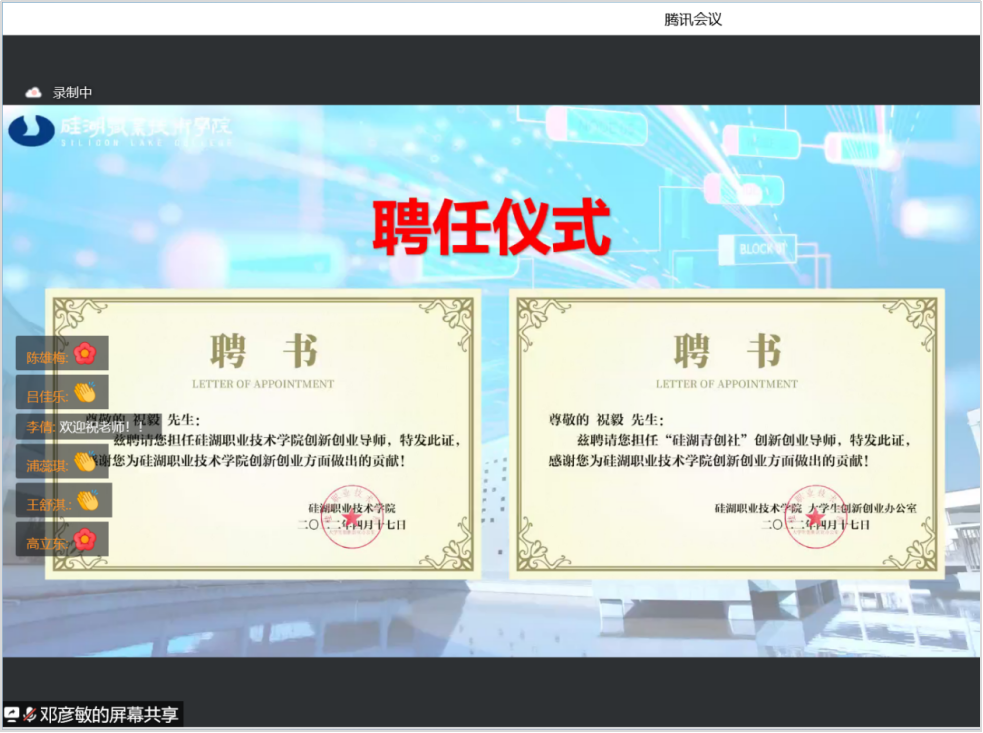Screen dimensions: 983x733
Task: Click the name 高立东 in chat
Action: pyautogui.click(x=47, y=544)
